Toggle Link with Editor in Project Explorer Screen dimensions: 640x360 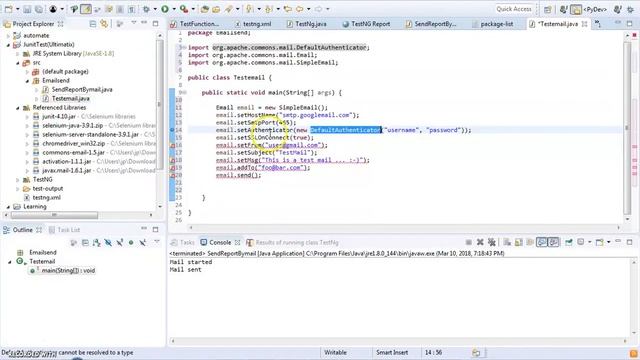pyautogui.click(x=104, y=24)
